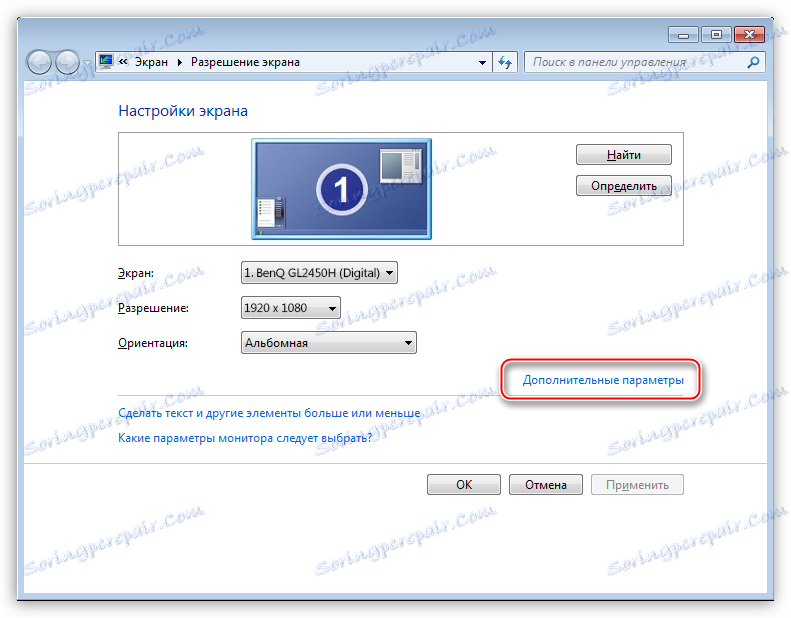Click Разрешение экрана breadcrumb item
The height and width of the screenshot is (618, 791).
tap(245, 62)
